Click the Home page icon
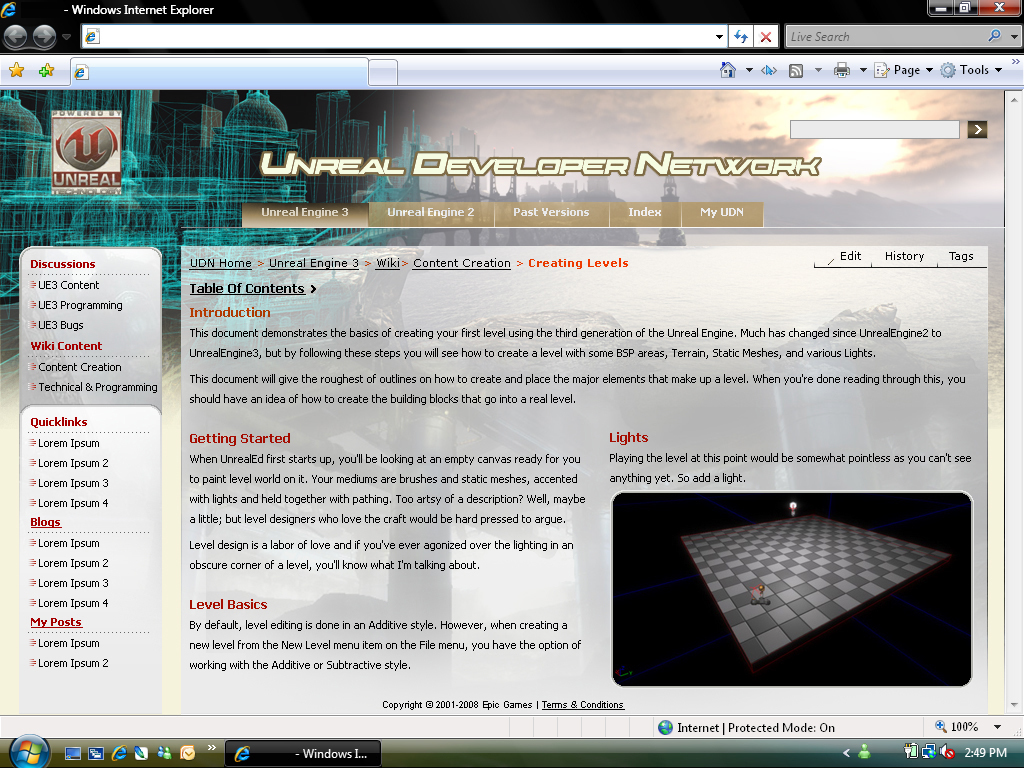This screenshot has height=768, width=1024. pyautogui.click(x=728, y=70)
